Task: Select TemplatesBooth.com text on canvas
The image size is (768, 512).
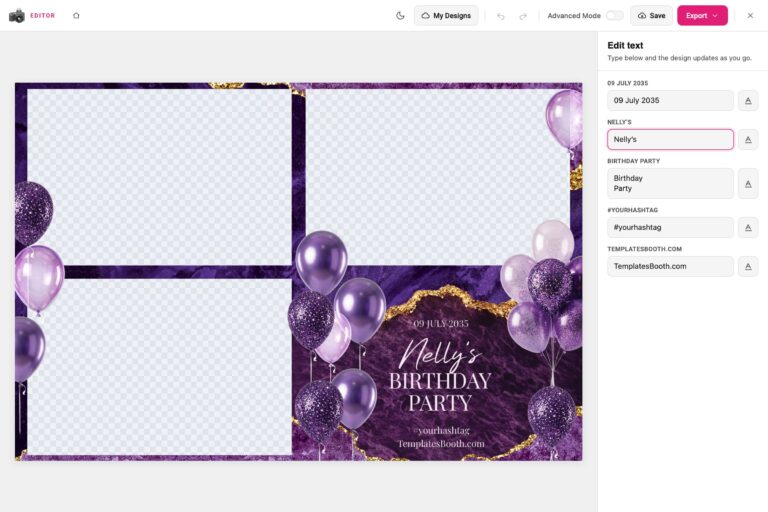Action: click(441, 444)
